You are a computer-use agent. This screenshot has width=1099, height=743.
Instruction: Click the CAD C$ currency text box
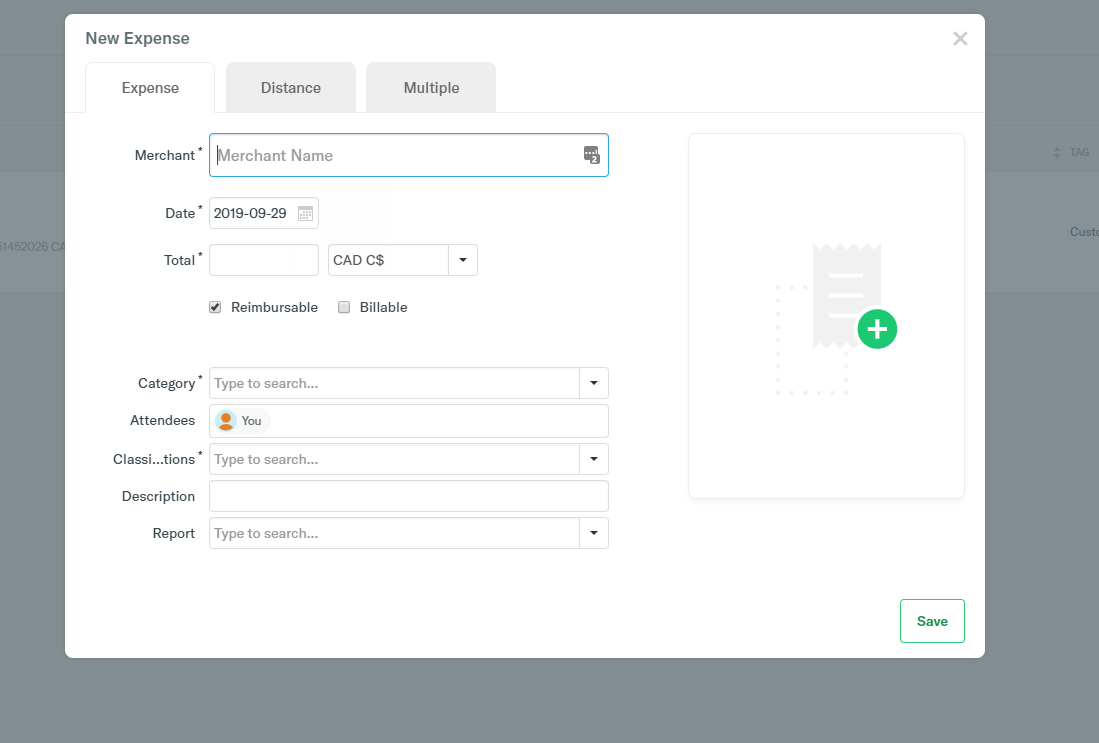388,260
